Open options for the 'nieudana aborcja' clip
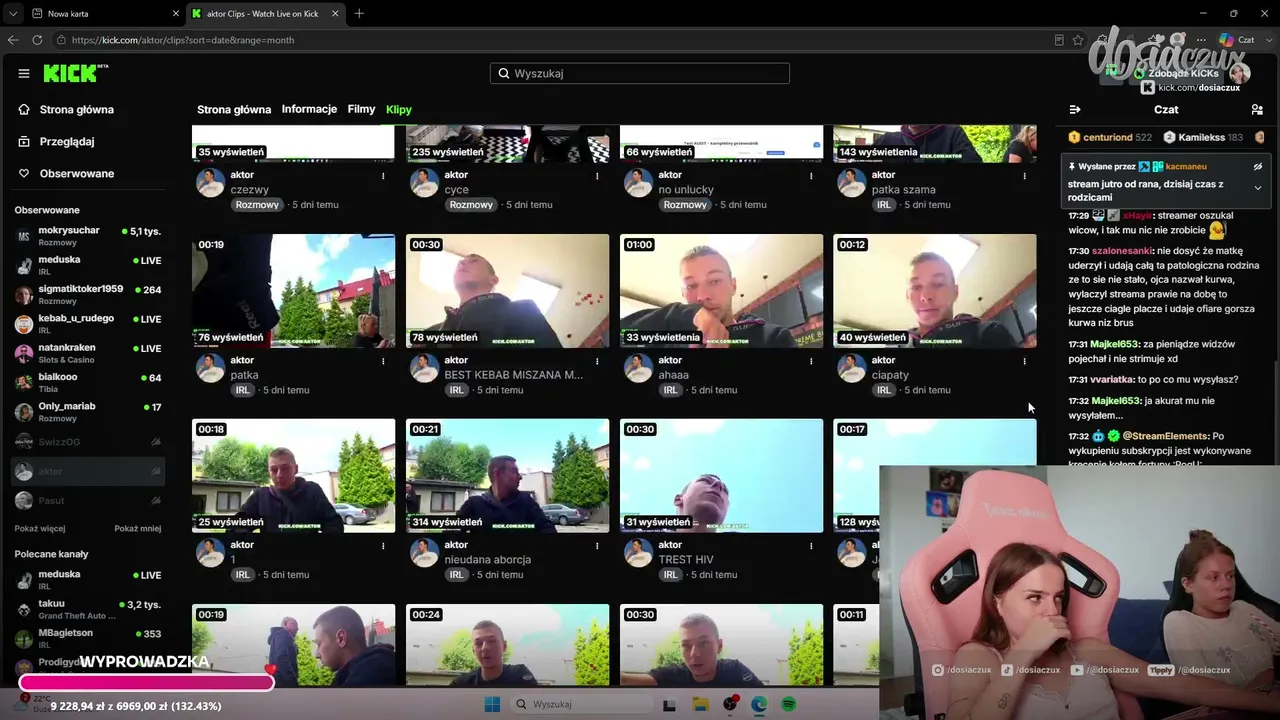The width and height of the screenshot is (1280, 720). [x=597, y=546]
